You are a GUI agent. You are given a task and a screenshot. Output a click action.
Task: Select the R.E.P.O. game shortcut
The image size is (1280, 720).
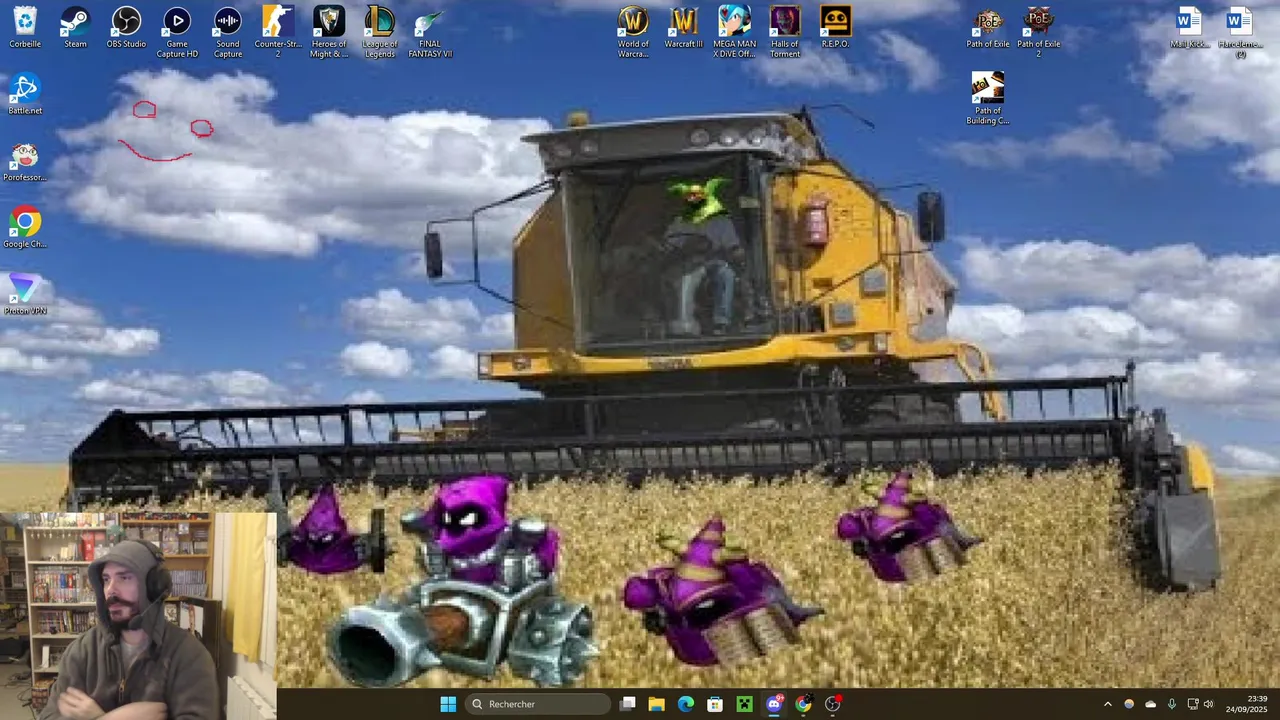(x=835, y=27)
